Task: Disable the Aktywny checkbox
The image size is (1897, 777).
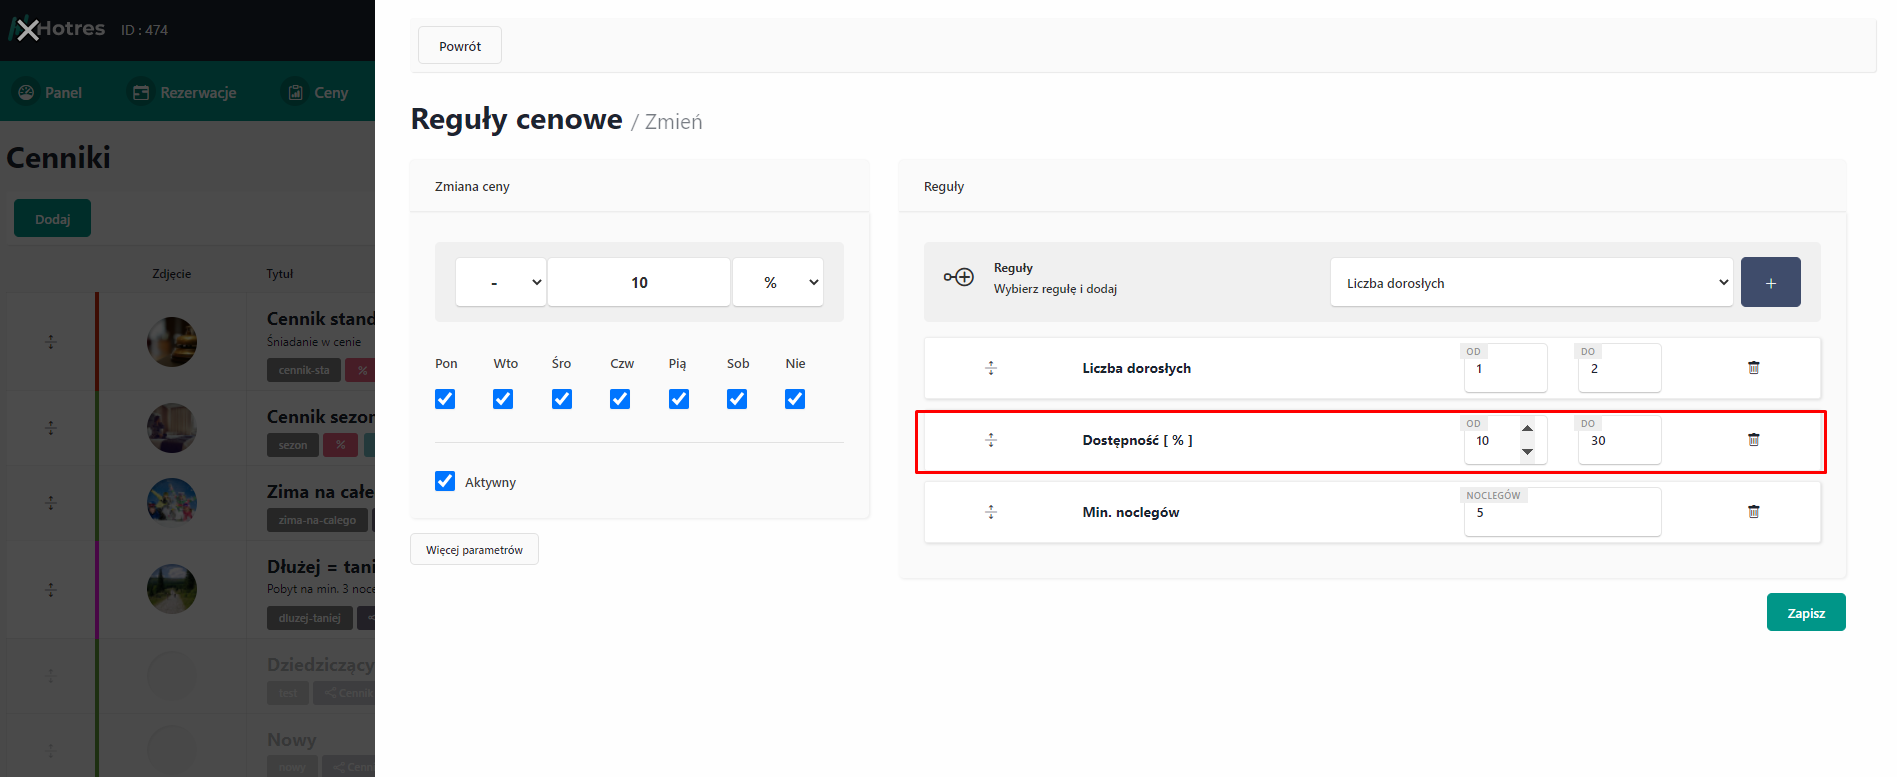Action: click(445, 481)
